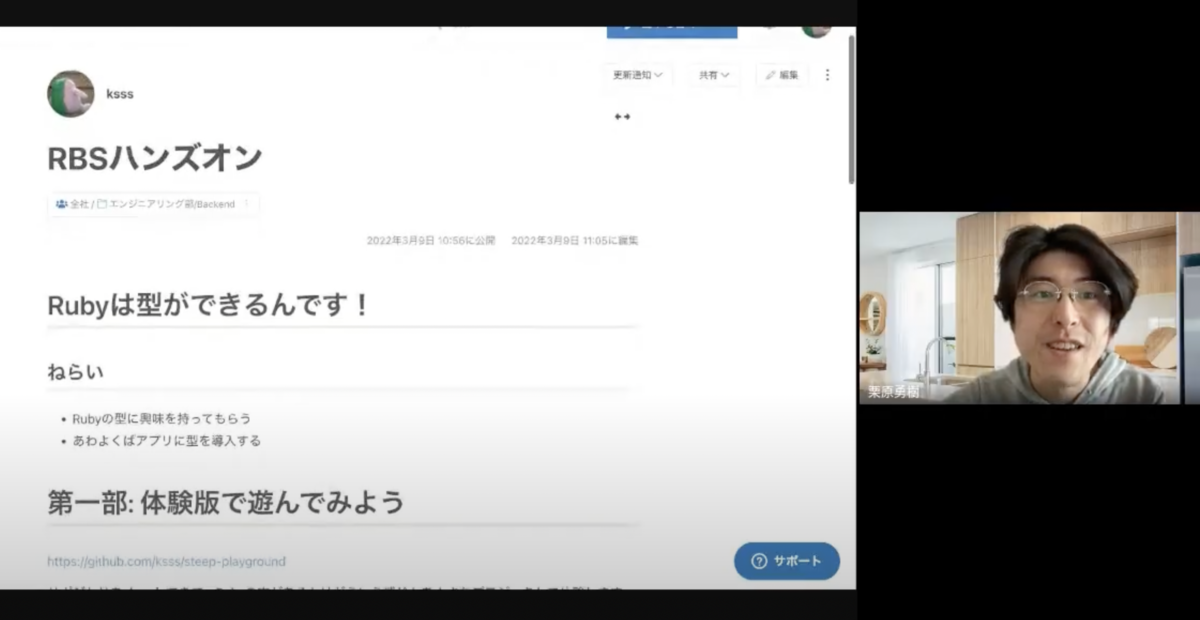Click the bullet あわよくばアプリに型を導入する
The height and width of the screenshot is (620, 1200).
(166, 440)
